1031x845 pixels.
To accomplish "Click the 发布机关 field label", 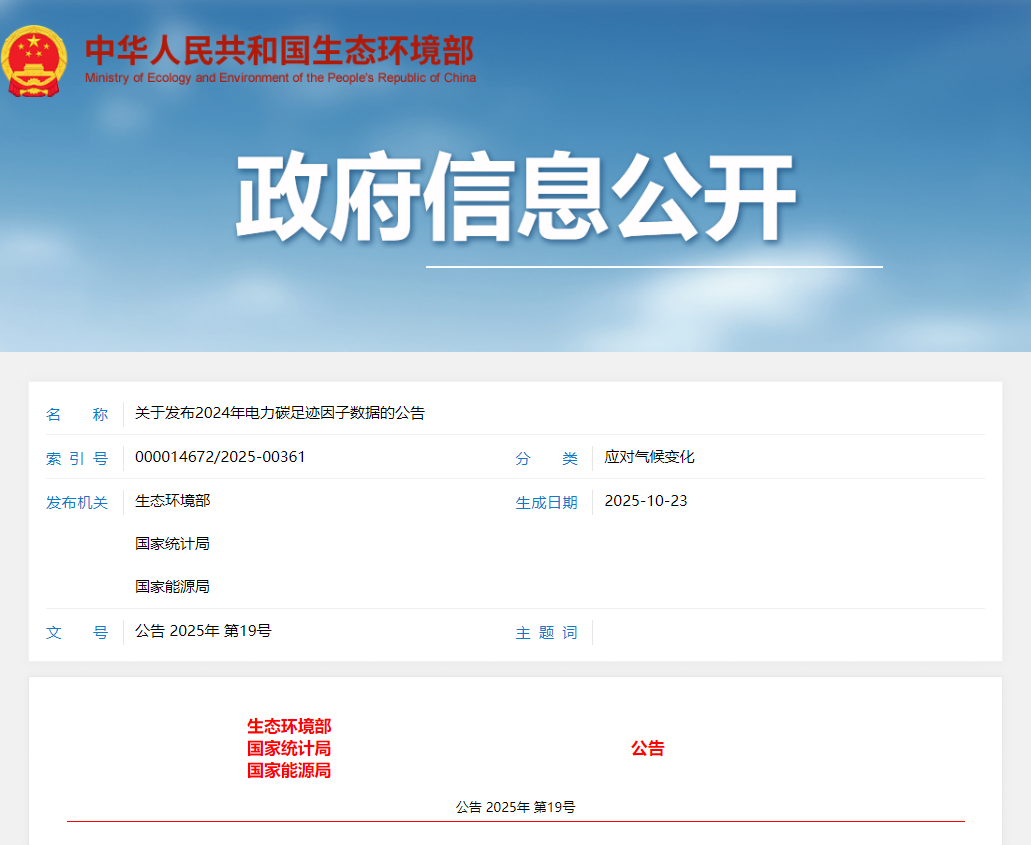I will coord(77,503).
